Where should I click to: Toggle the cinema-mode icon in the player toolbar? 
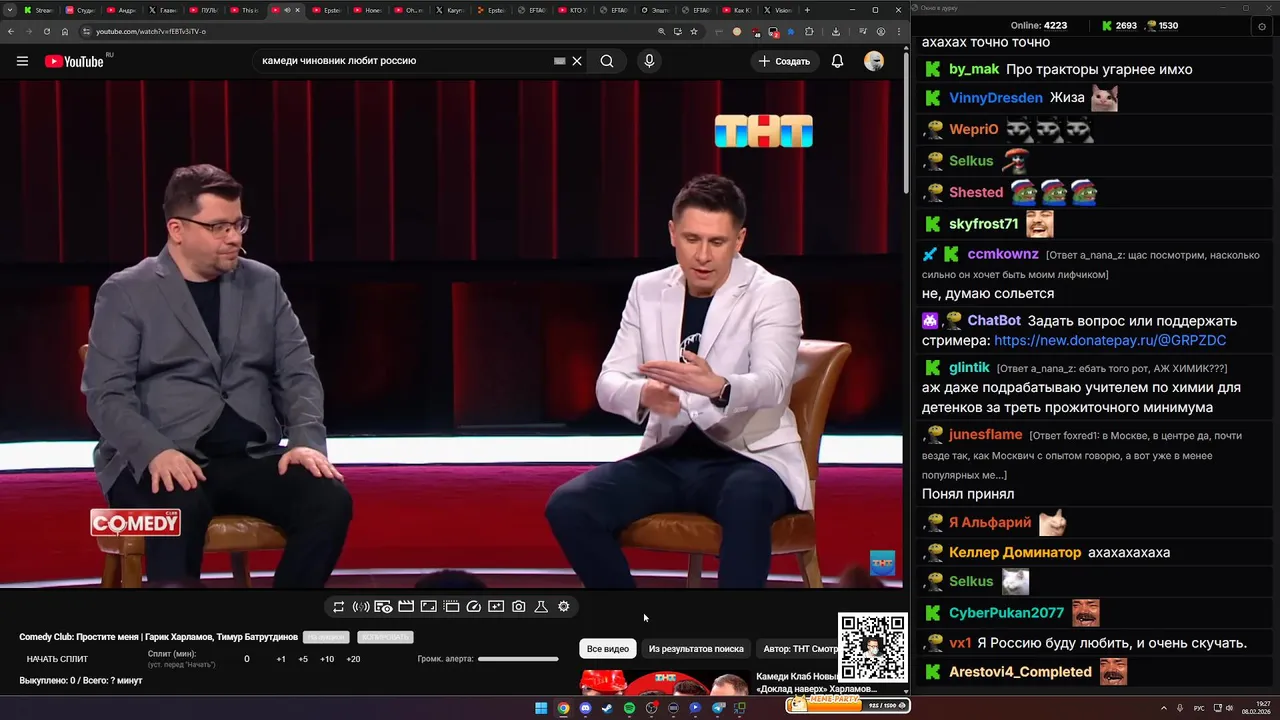(451, 607)
